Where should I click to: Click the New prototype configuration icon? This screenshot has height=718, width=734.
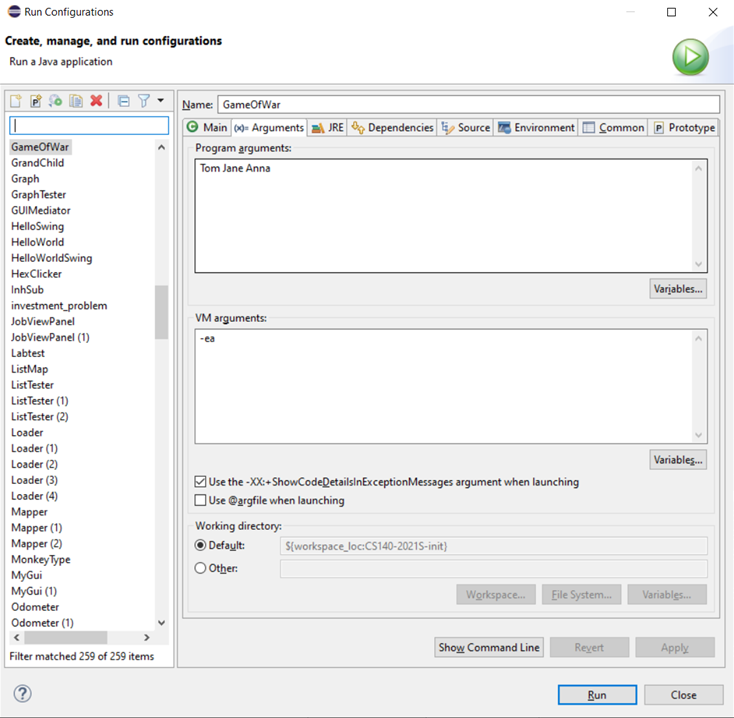click(x=36, y=101)
